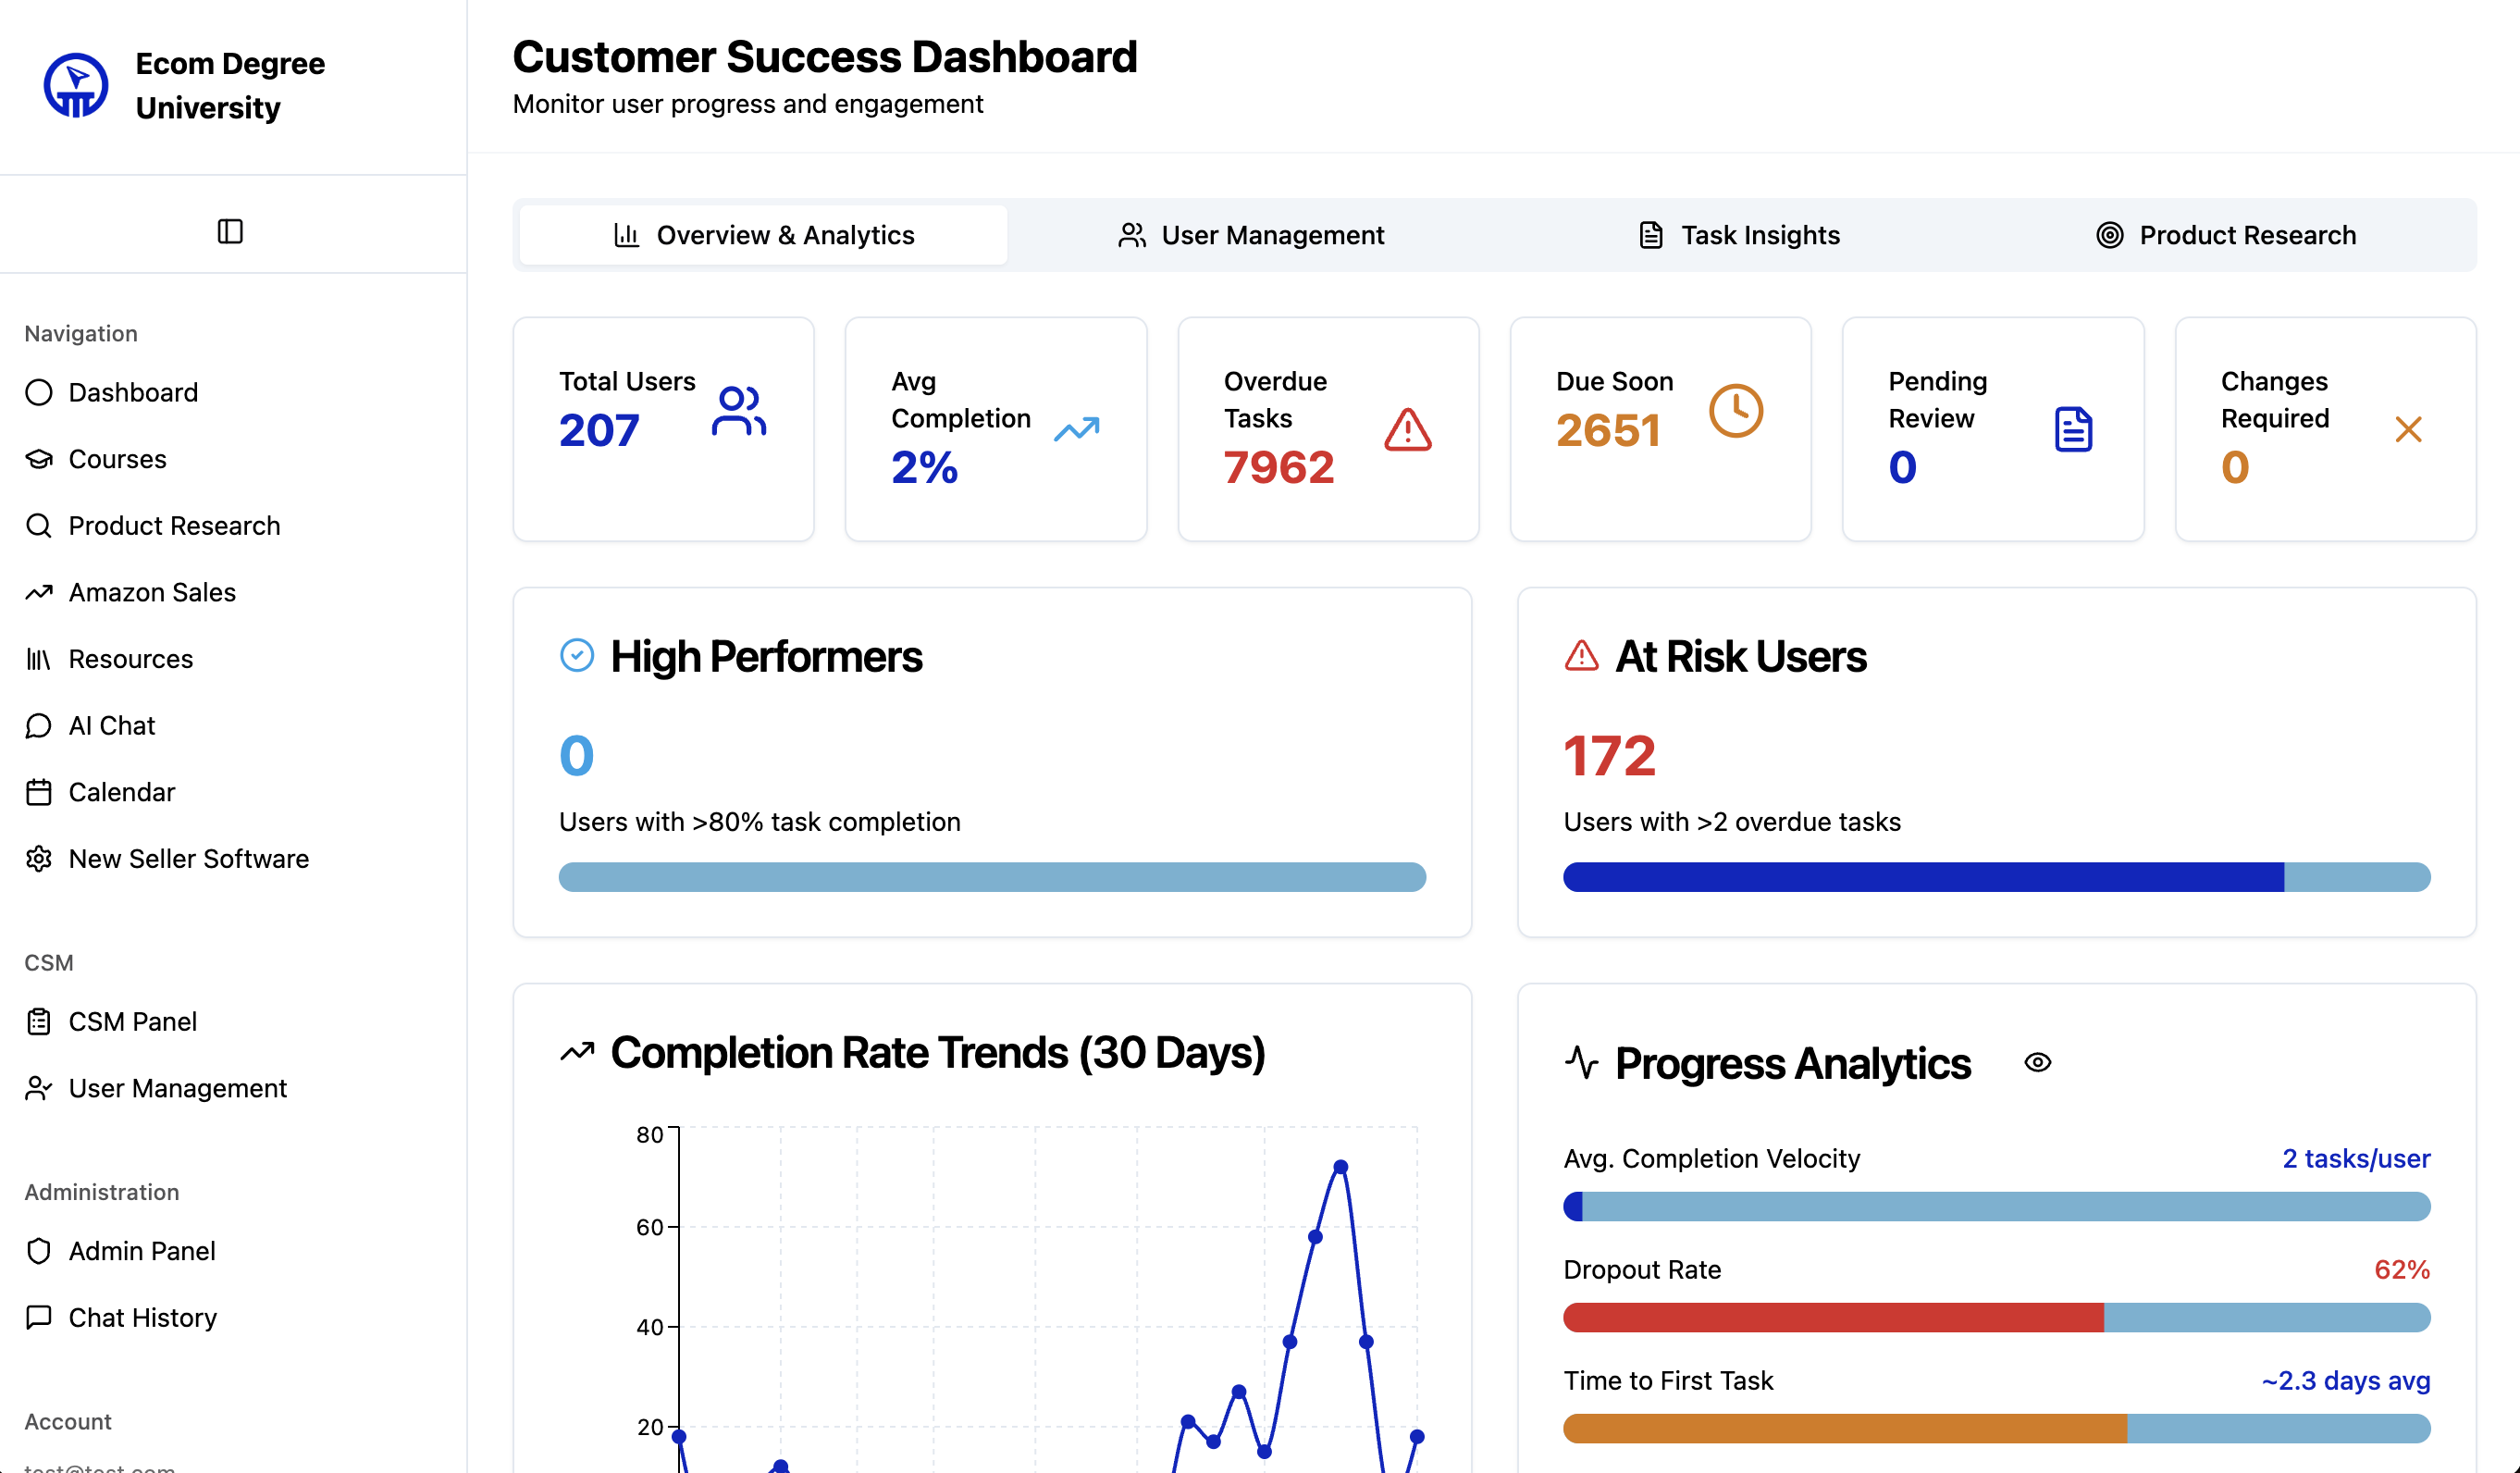Click the Overdue Tasks warning triangle icon

1407,429
